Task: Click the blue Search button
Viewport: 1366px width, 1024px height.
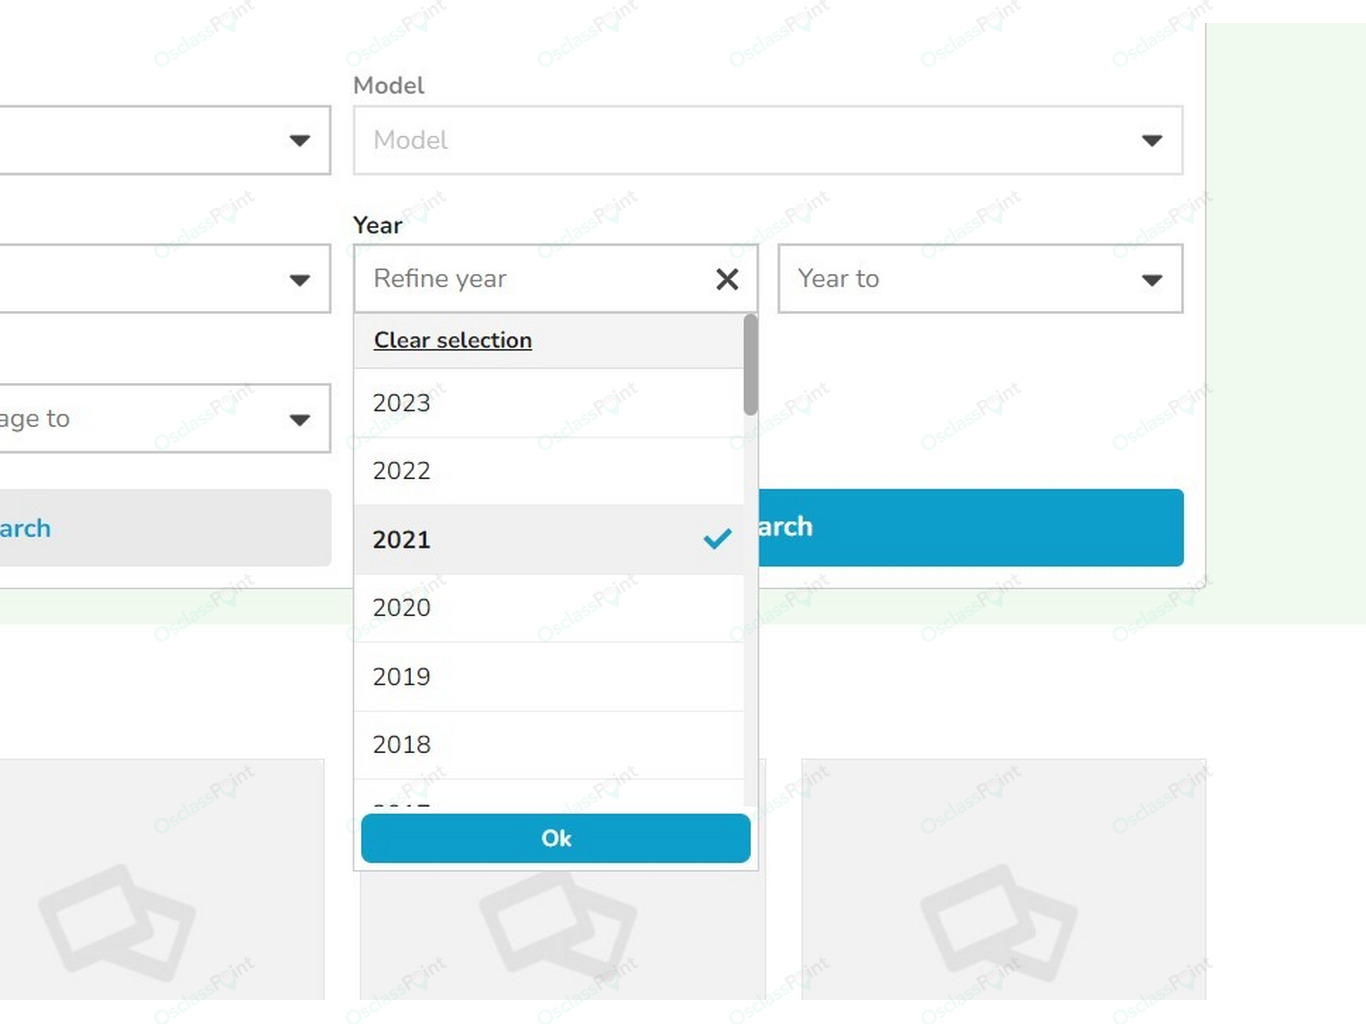Action: [x=971, y=527]
